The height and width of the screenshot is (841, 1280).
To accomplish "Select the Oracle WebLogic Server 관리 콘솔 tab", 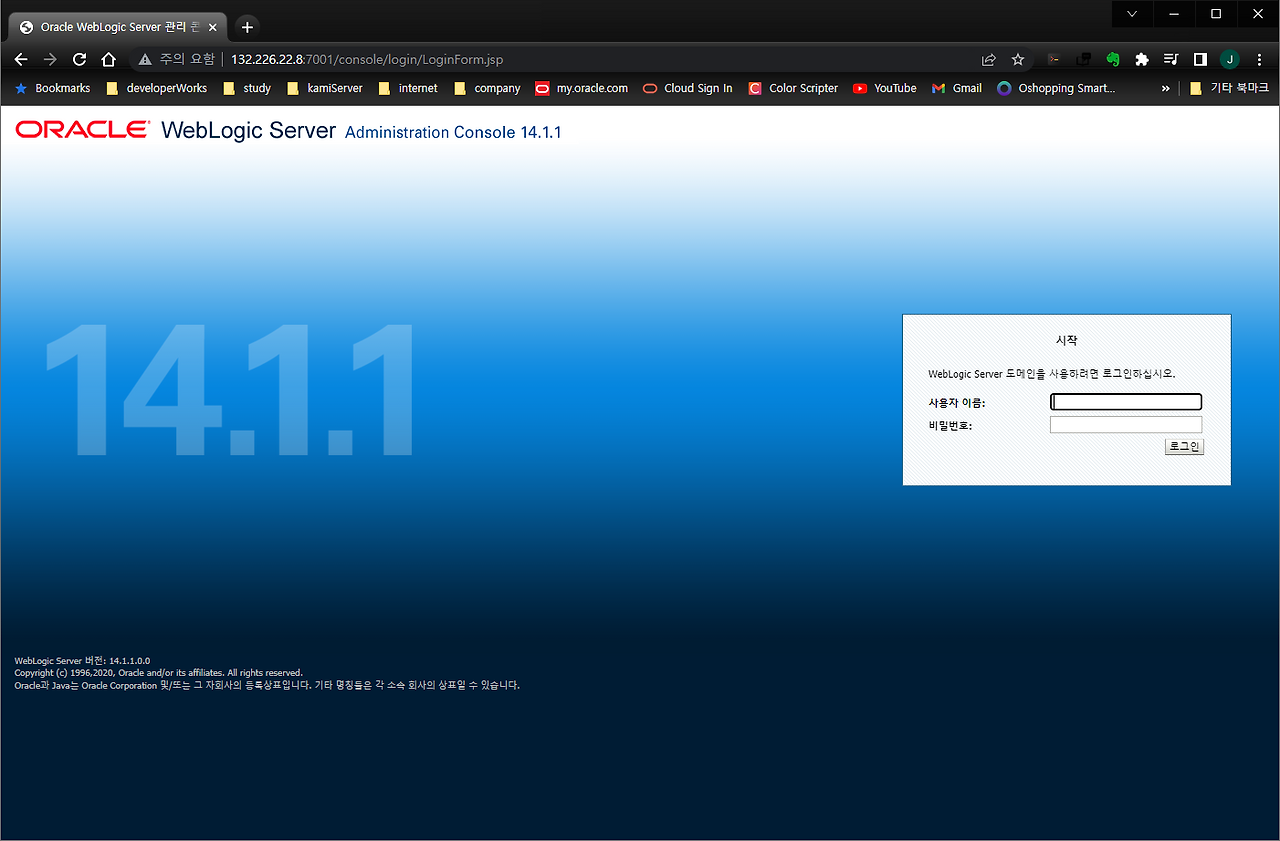I will coord(110,27).
